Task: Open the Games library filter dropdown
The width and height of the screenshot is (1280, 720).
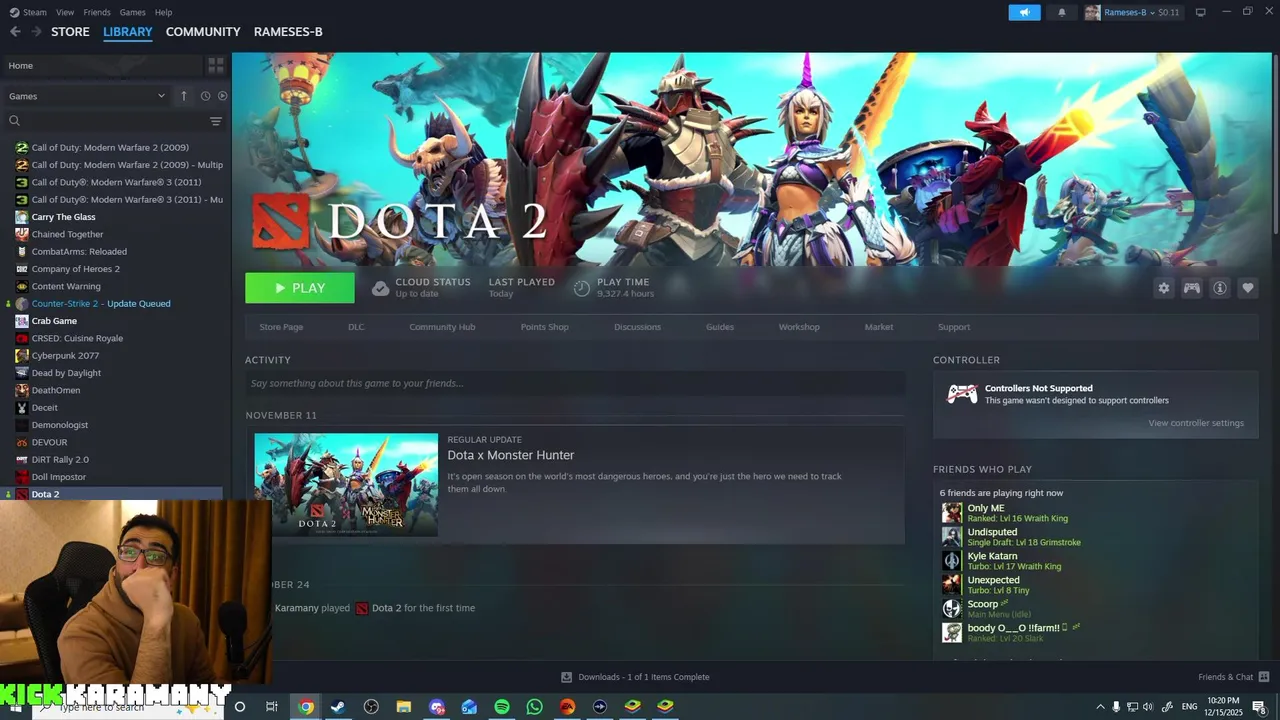Action: tap(86, 96)
